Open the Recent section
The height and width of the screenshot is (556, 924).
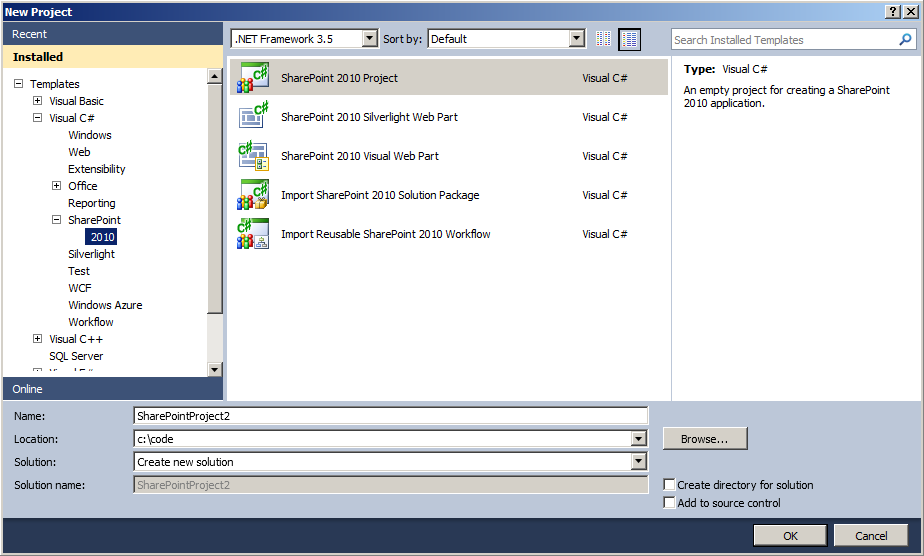tap(113, 34)
